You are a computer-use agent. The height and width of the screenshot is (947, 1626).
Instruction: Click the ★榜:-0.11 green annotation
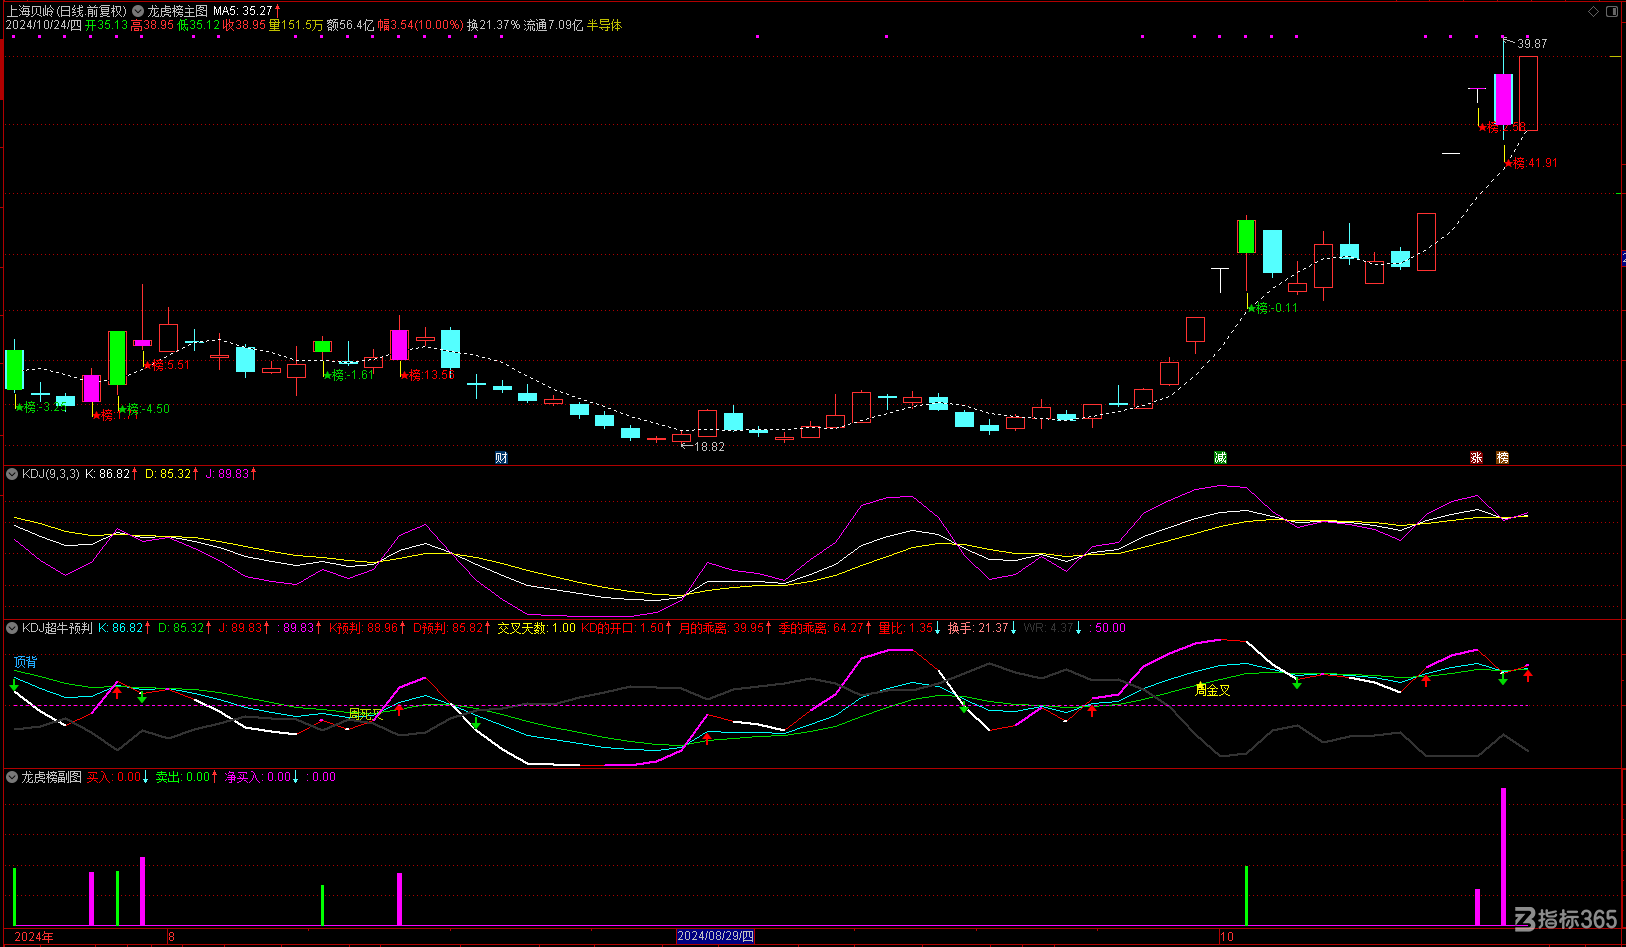tap(1273, 308)
